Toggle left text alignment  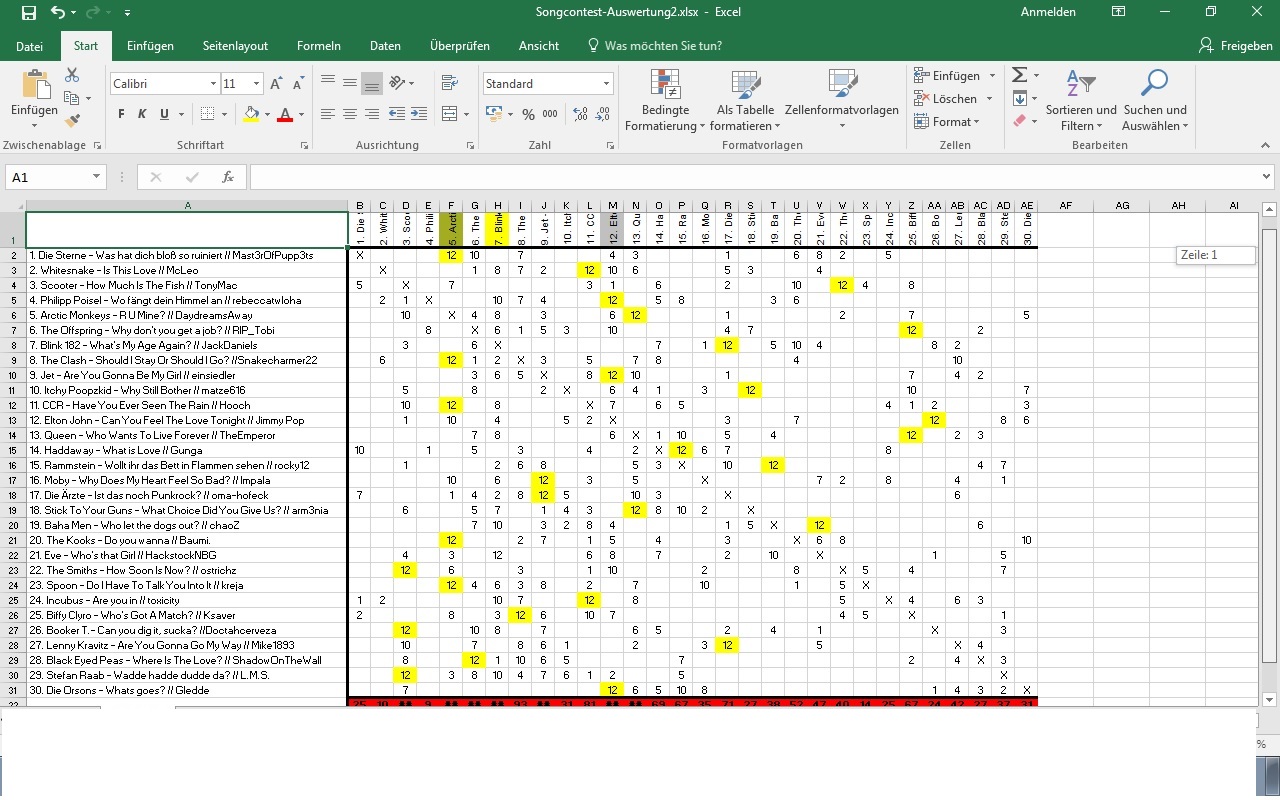pos(328,114)
